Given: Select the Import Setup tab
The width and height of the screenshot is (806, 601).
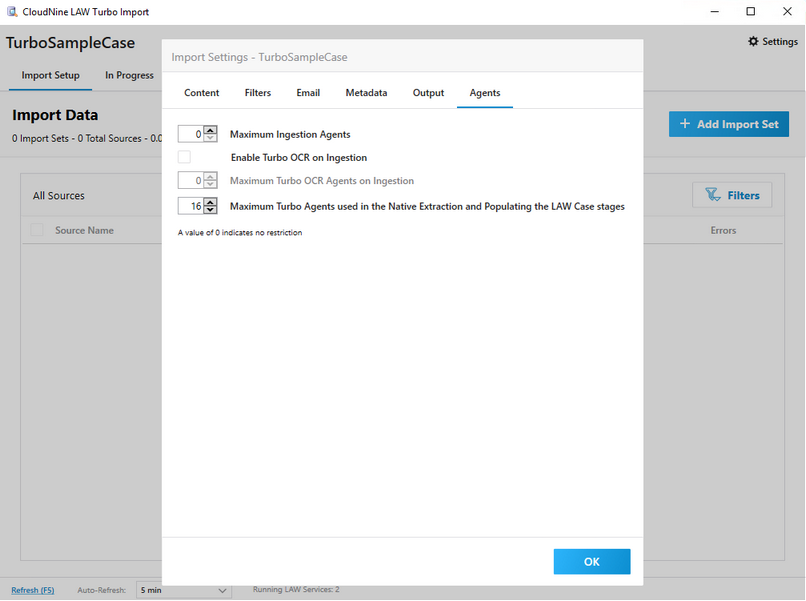Looking at the screenshot, I should click(x=49, y=75).
